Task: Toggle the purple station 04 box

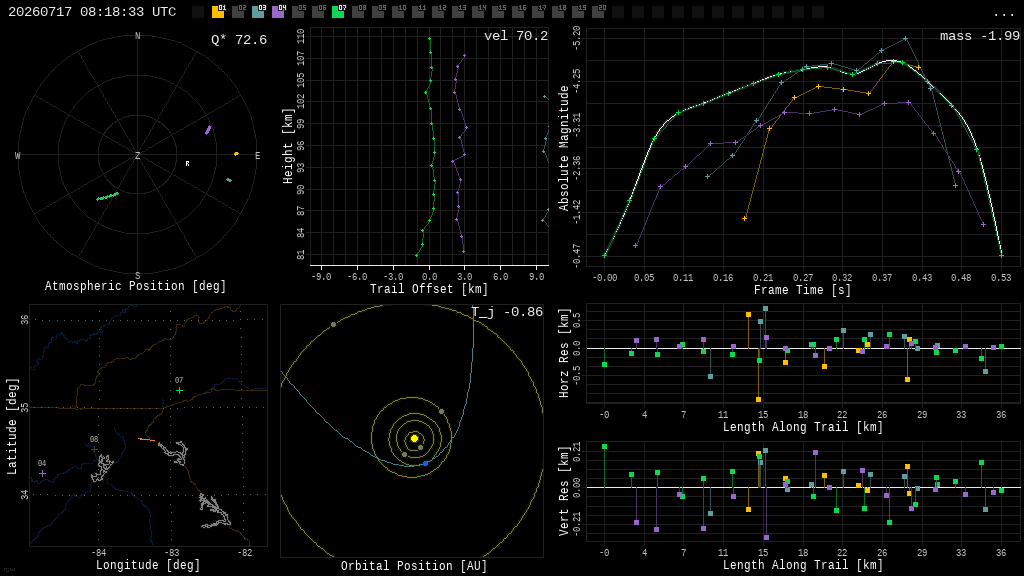Action: click(278, 12)
